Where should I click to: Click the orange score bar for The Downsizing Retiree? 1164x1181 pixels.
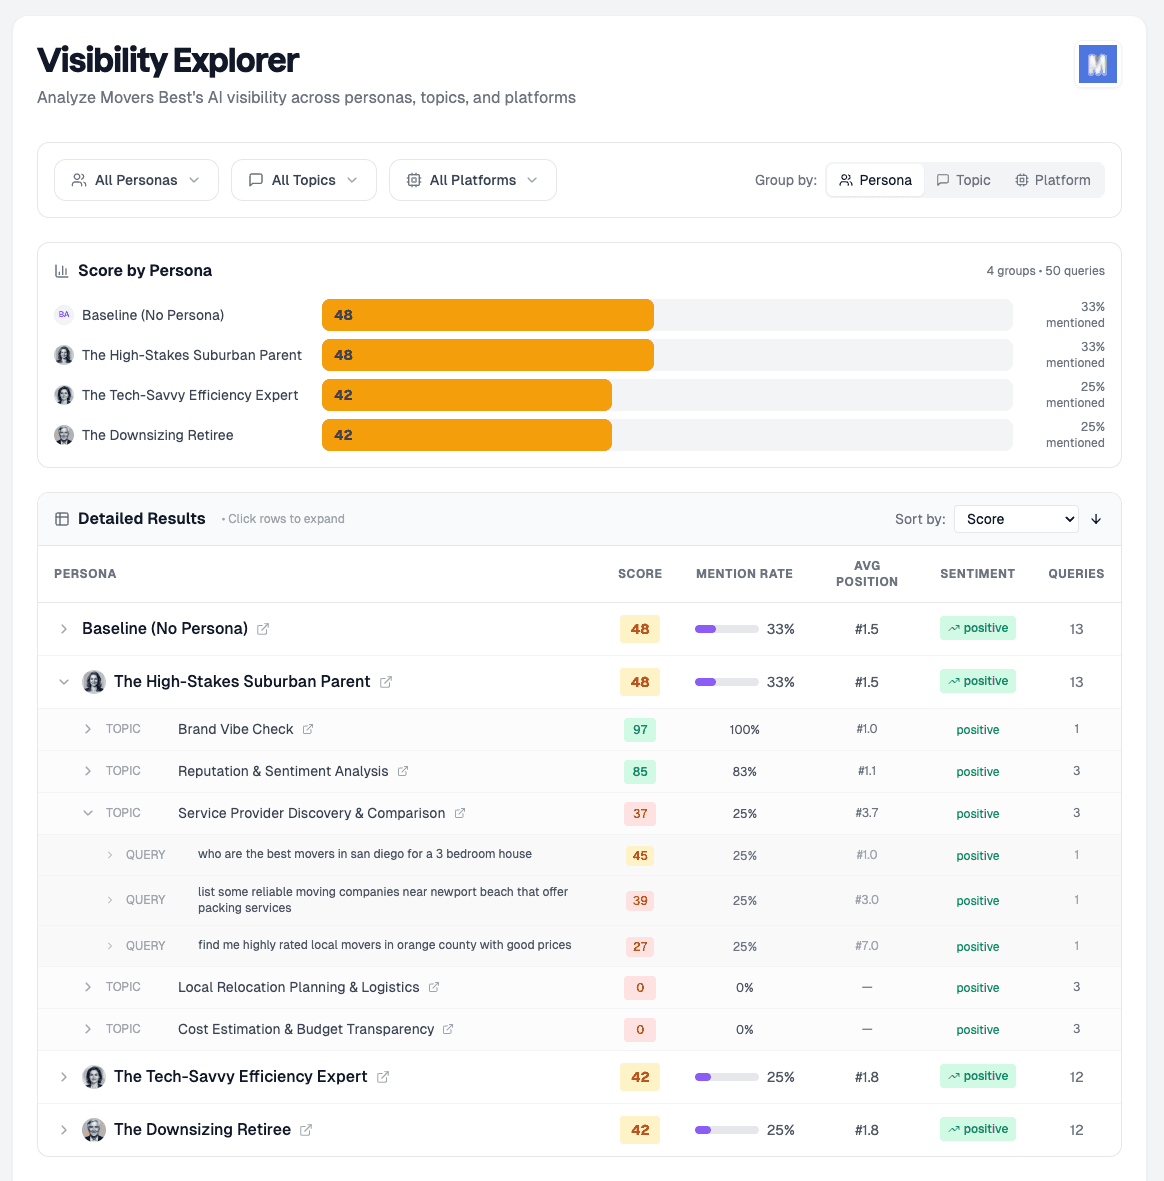(x=466, y=435)
